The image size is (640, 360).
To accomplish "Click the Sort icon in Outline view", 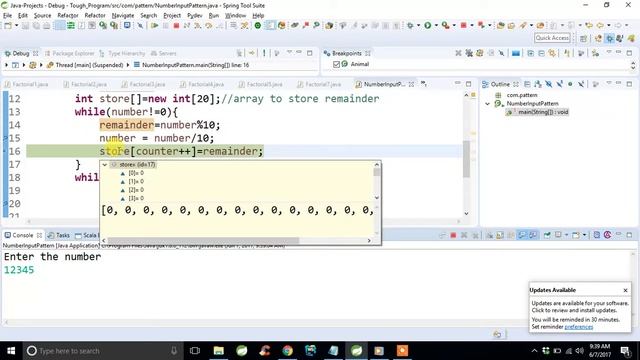I will coord(538,84).
